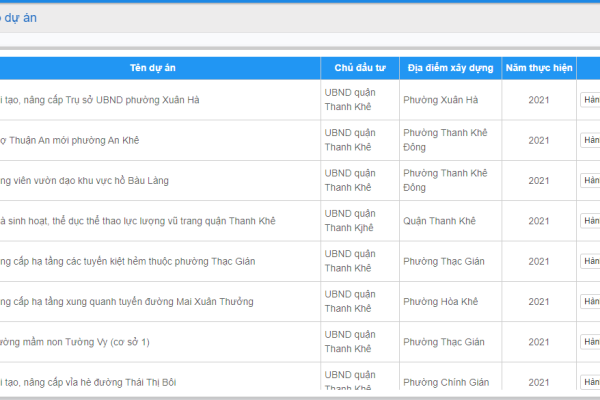
Task: Click year 2021 in the Xuân Hà row
Action: pos(539,100)
